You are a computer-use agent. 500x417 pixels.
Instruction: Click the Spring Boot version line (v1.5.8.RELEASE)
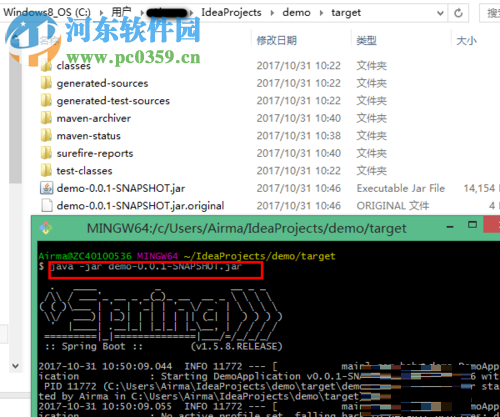pos(237,346)
